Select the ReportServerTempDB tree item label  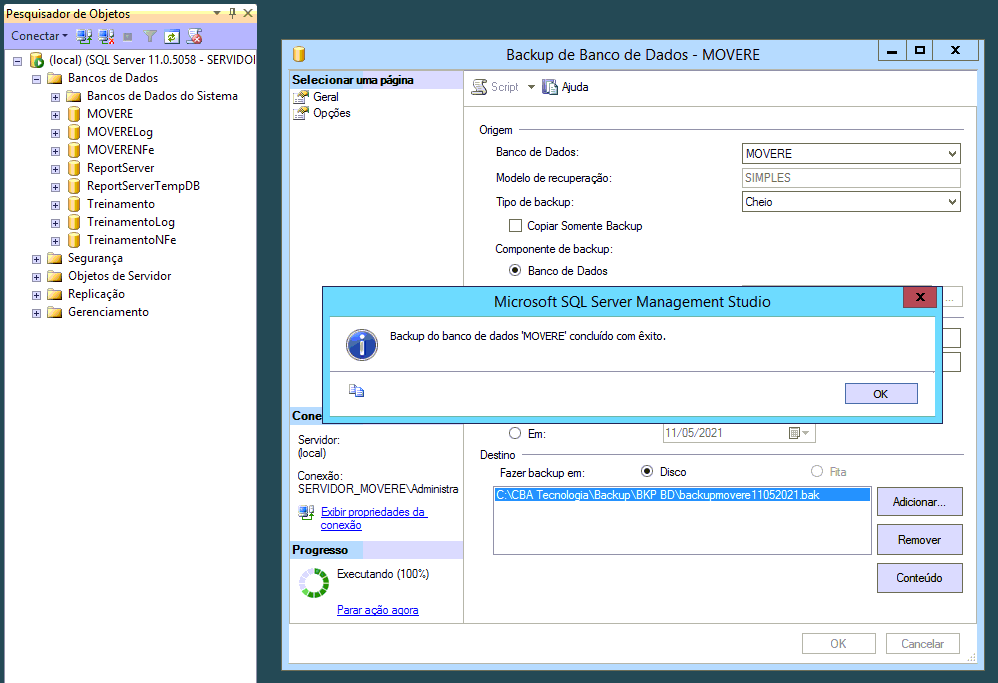tap(143, 186)
